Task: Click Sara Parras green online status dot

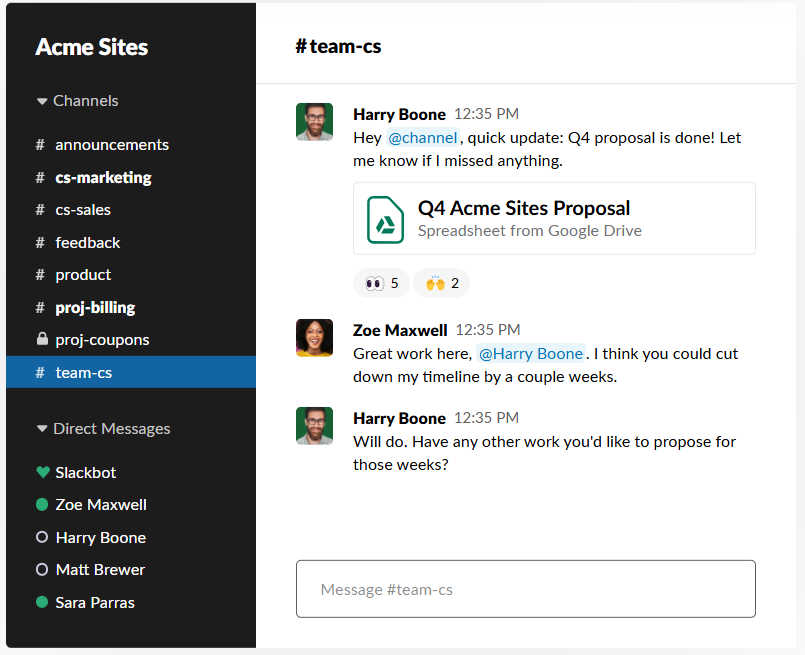Action: point(42,602)
